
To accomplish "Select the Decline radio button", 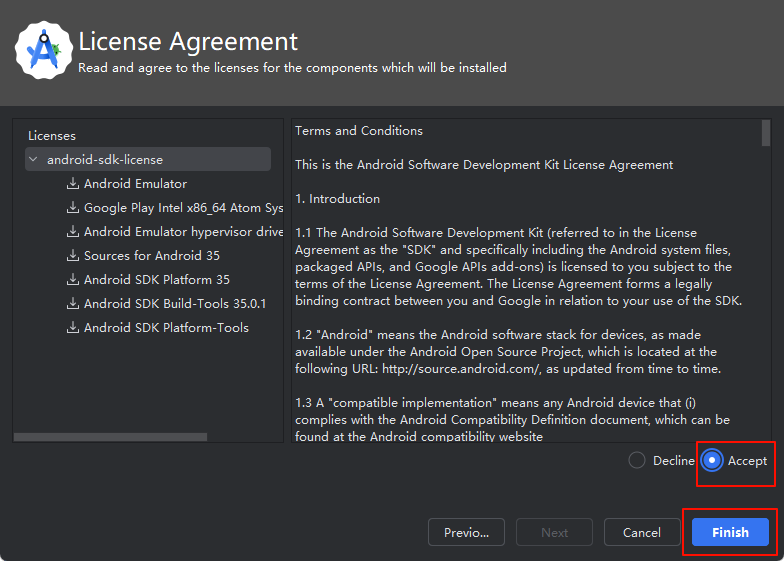I will [637, 461].
